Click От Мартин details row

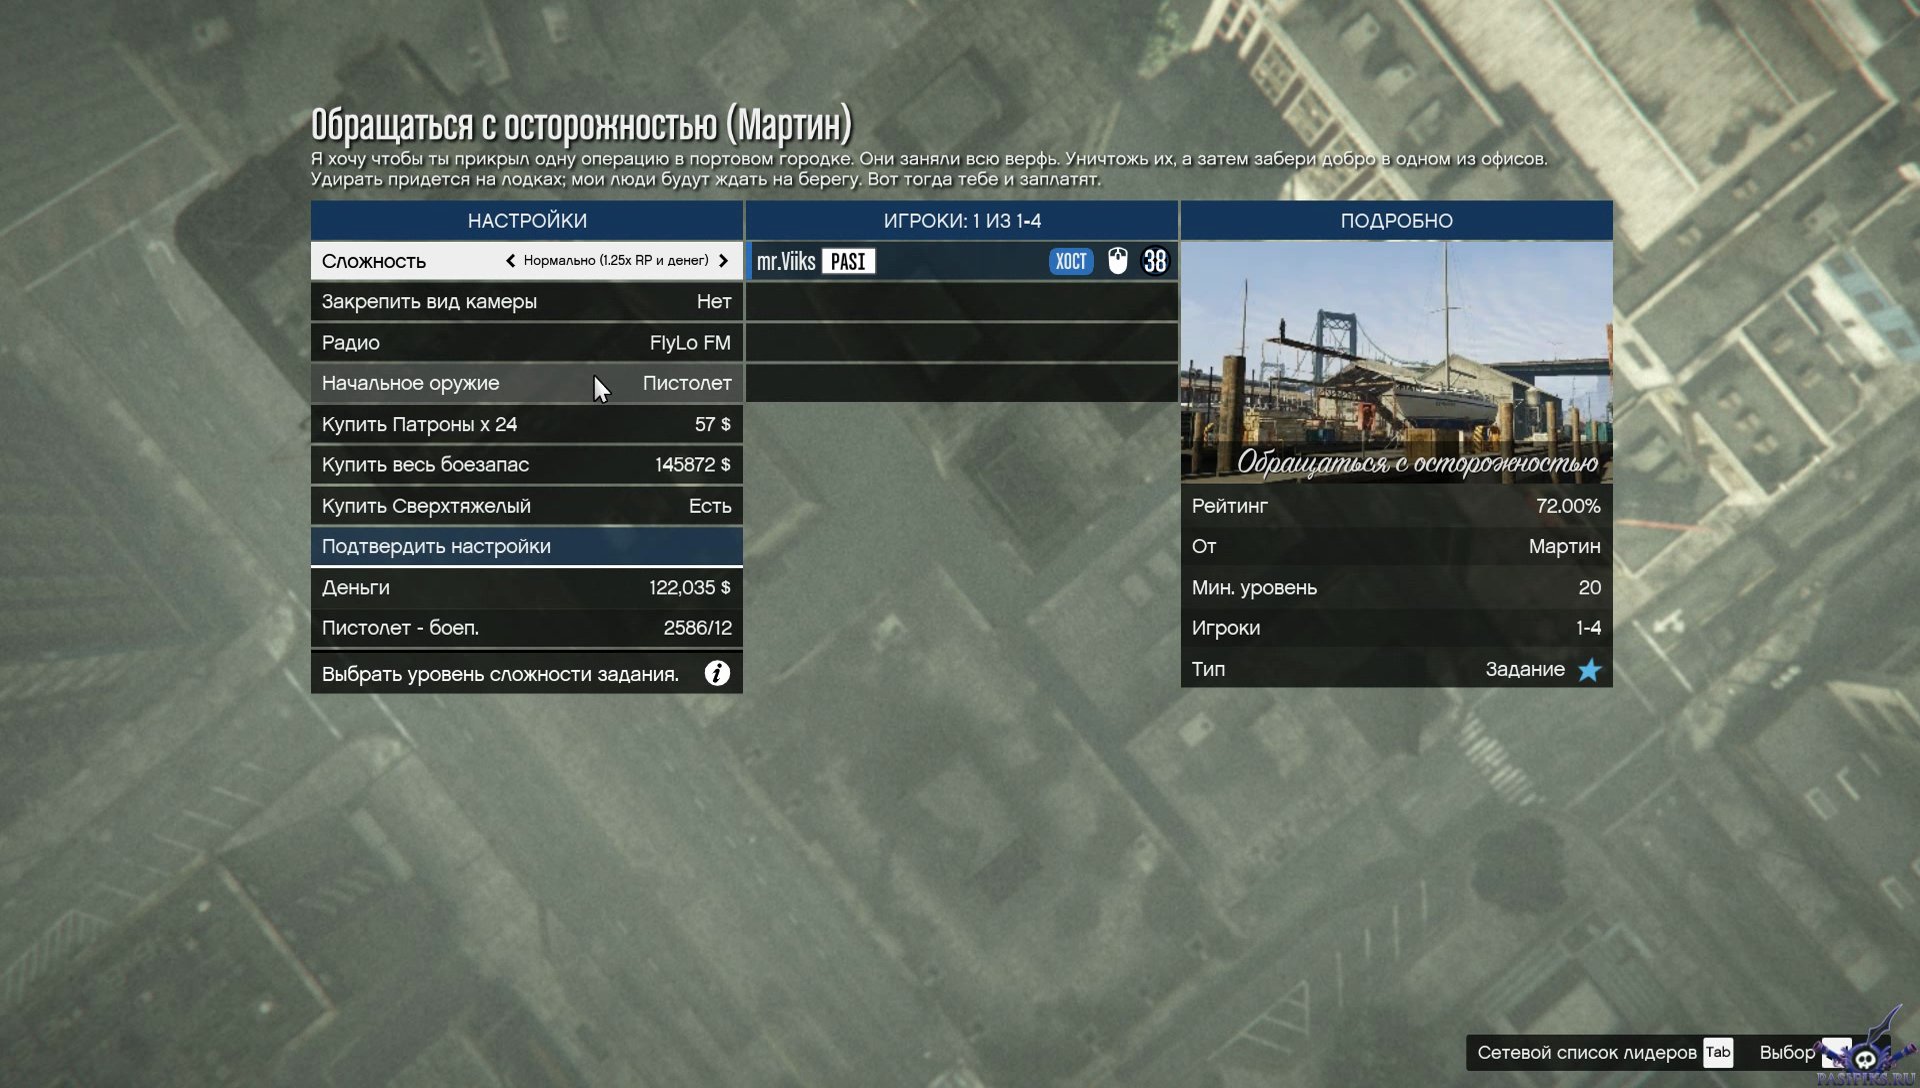1397,546
